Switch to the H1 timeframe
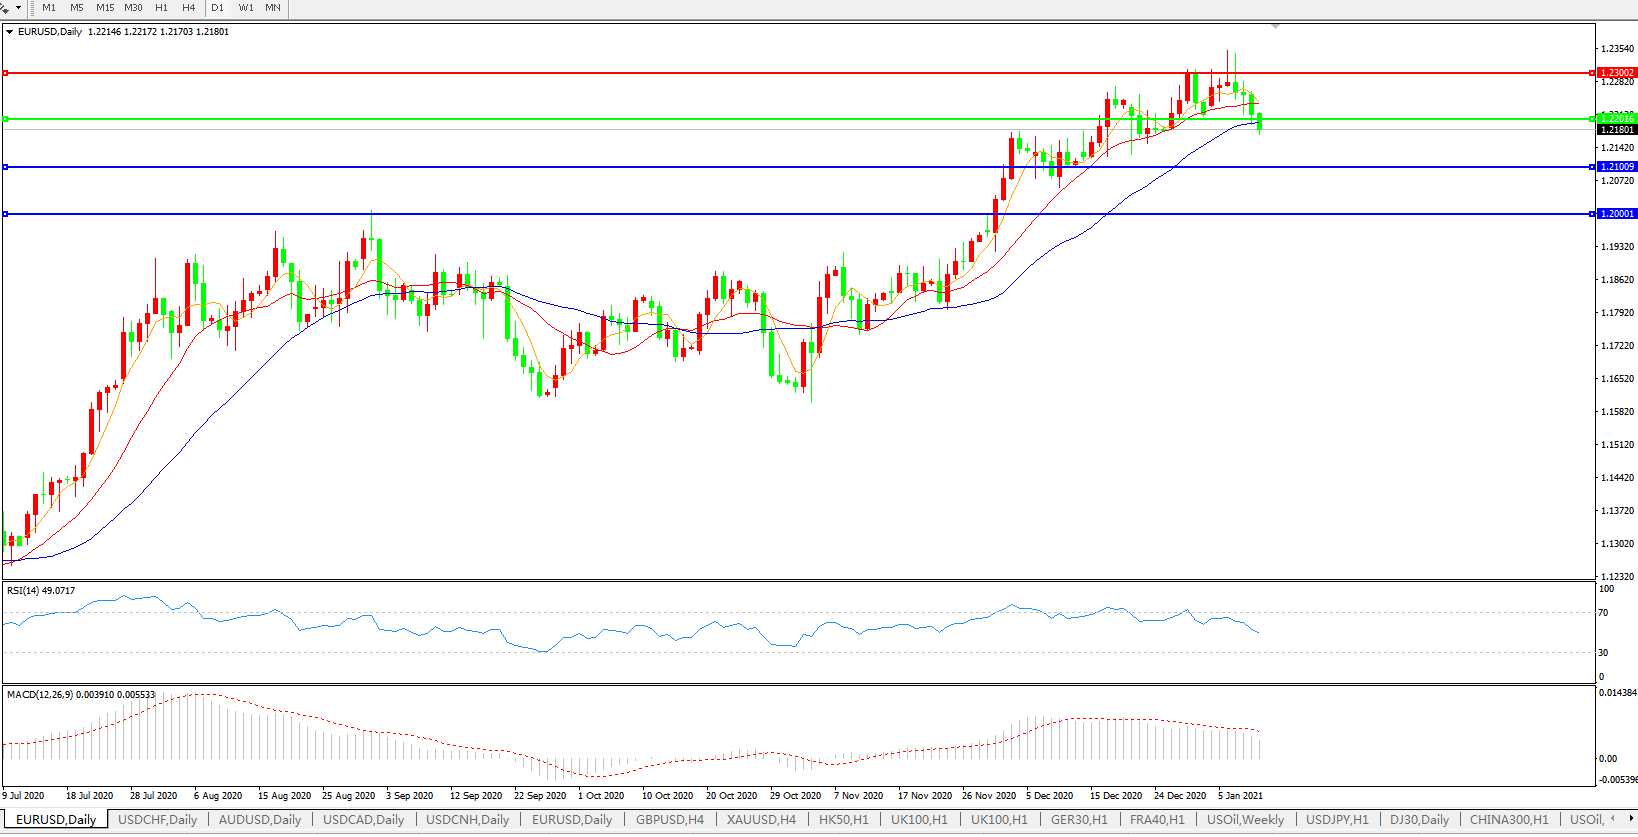This screenshot has height=837, width=1638. (162, 8)
